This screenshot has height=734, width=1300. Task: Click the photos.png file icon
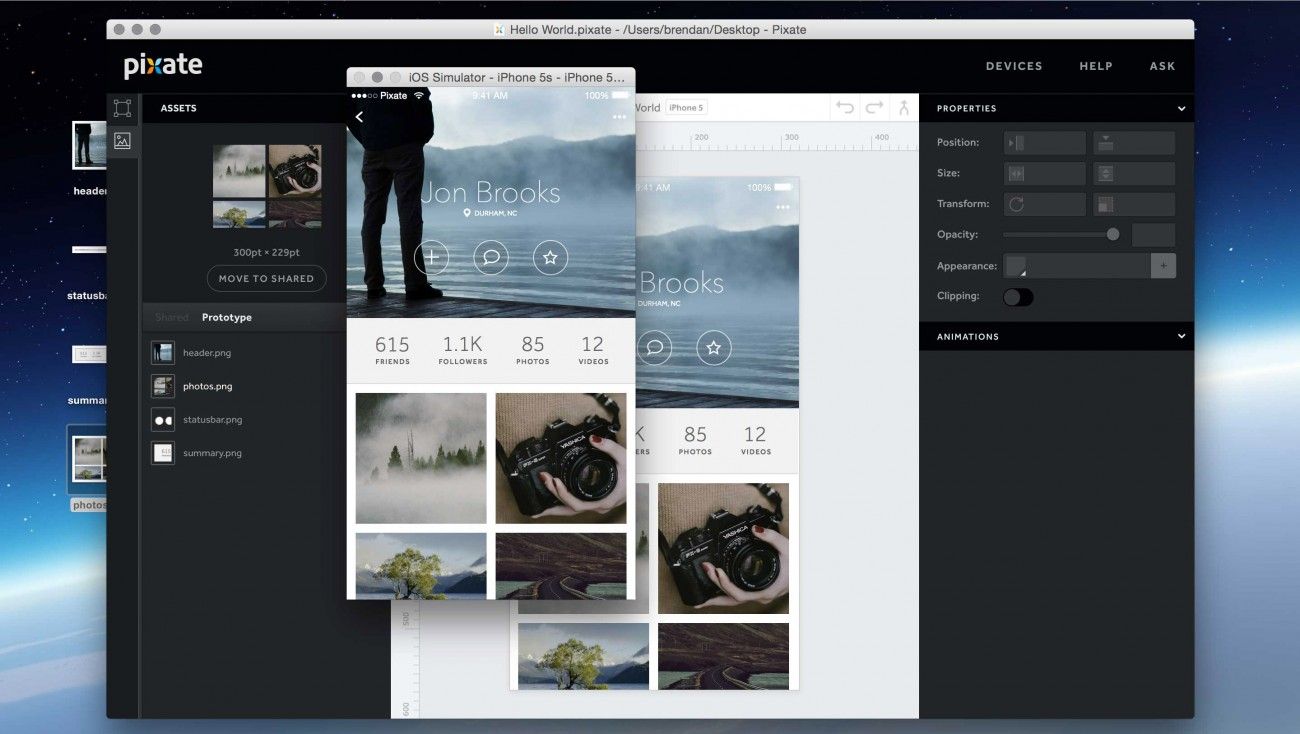coord(163,386)
